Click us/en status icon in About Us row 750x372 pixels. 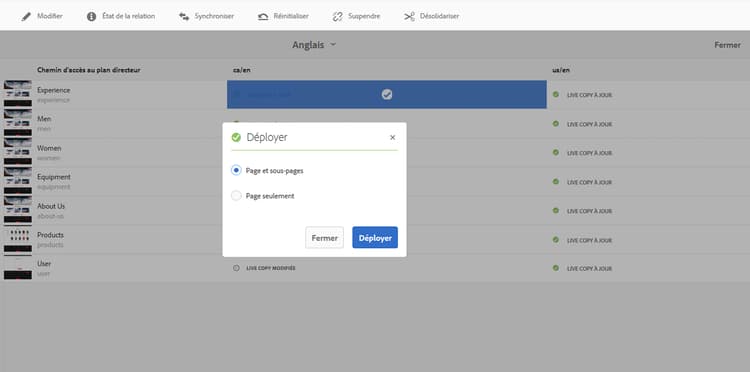pyautogui.click(x=556, y=210)
